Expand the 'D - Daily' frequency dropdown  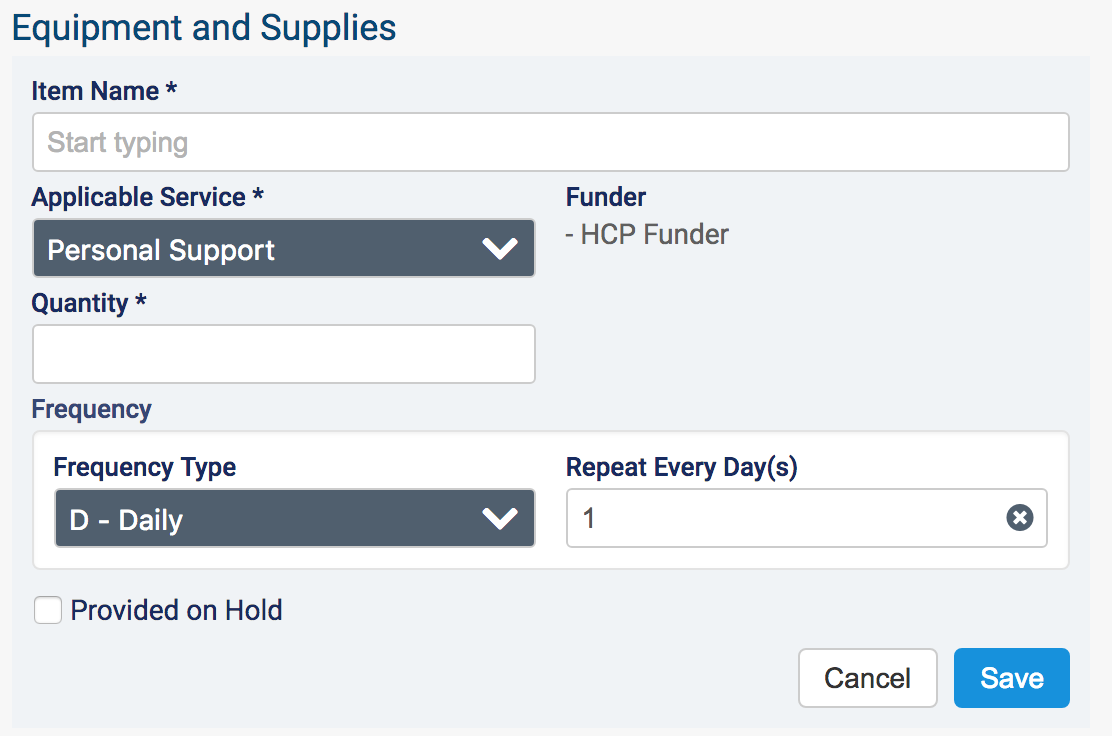pyautogui.click(x=294, y=518)
